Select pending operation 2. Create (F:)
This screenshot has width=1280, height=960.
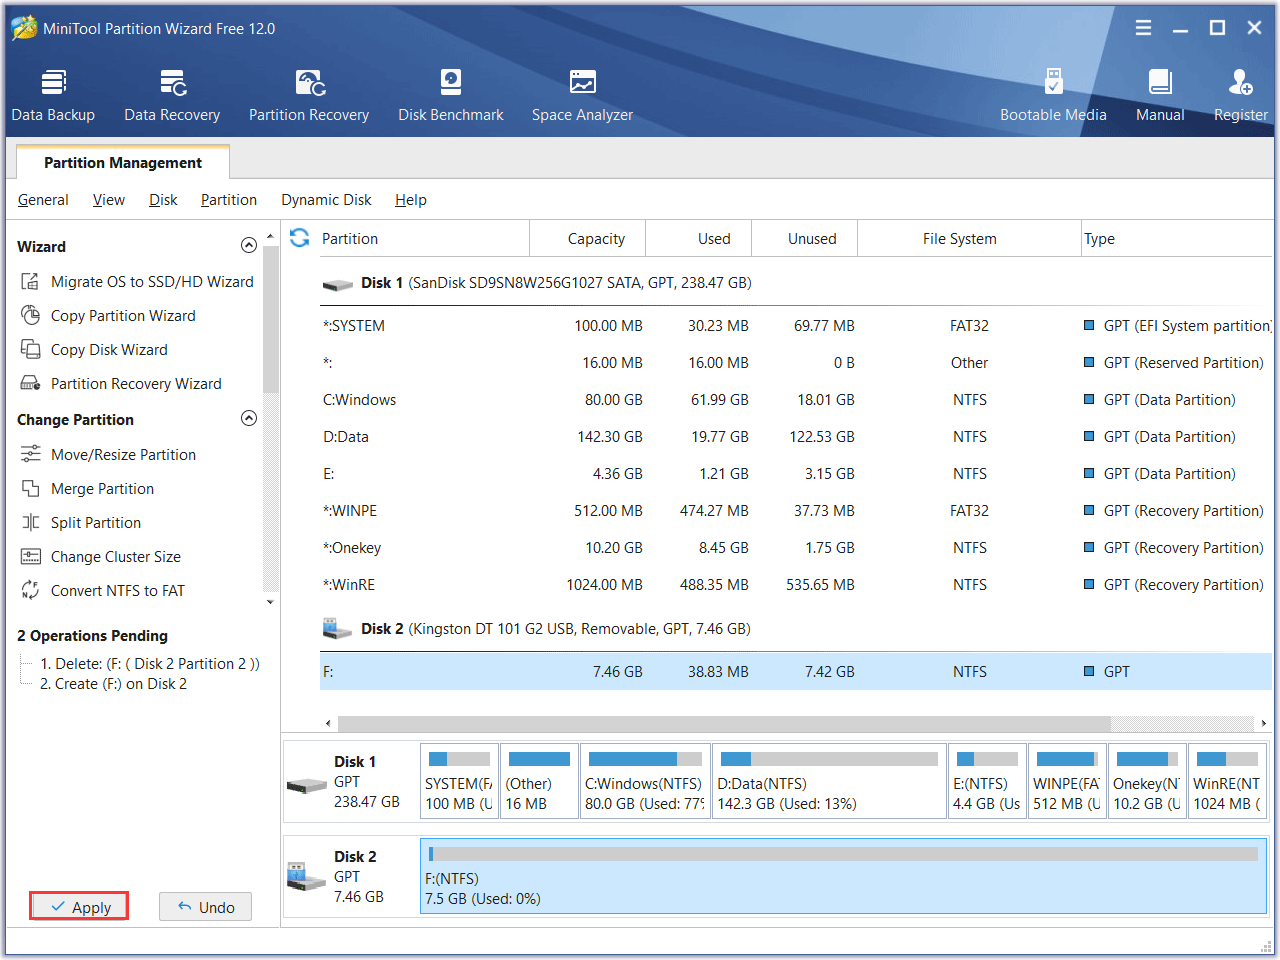pos(113,684)
